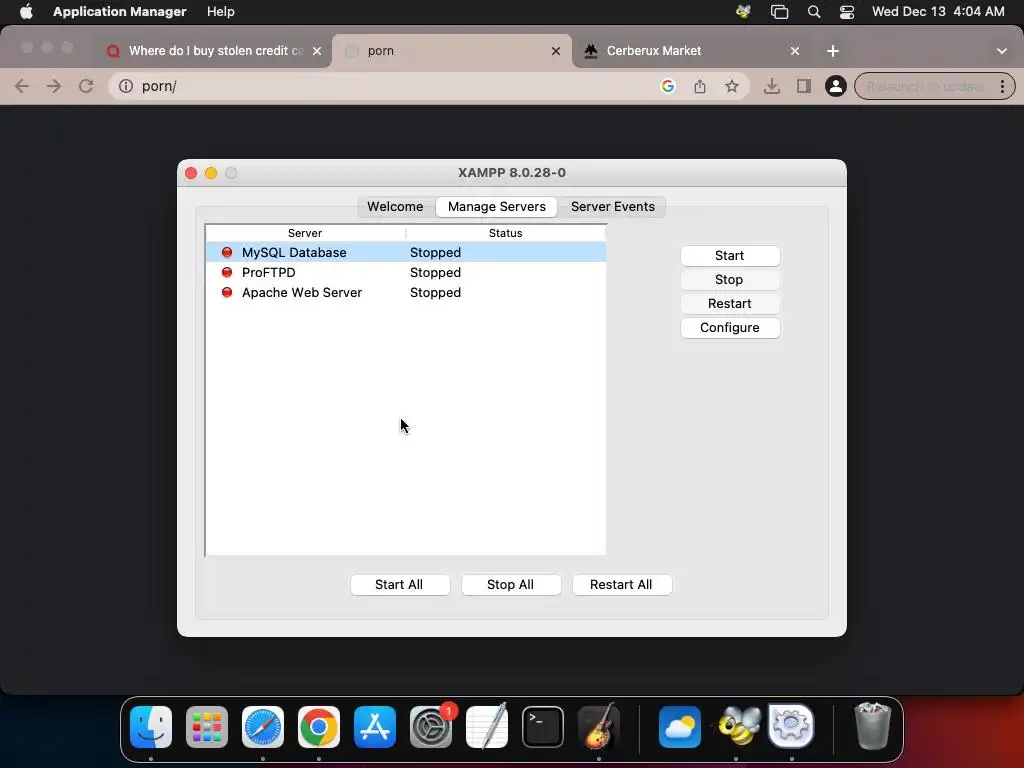Image resolution: width=1024 pixels, height=768 pixels.
Task: Click the bee icon in menu bar
Action: click(x=743, y=11)
